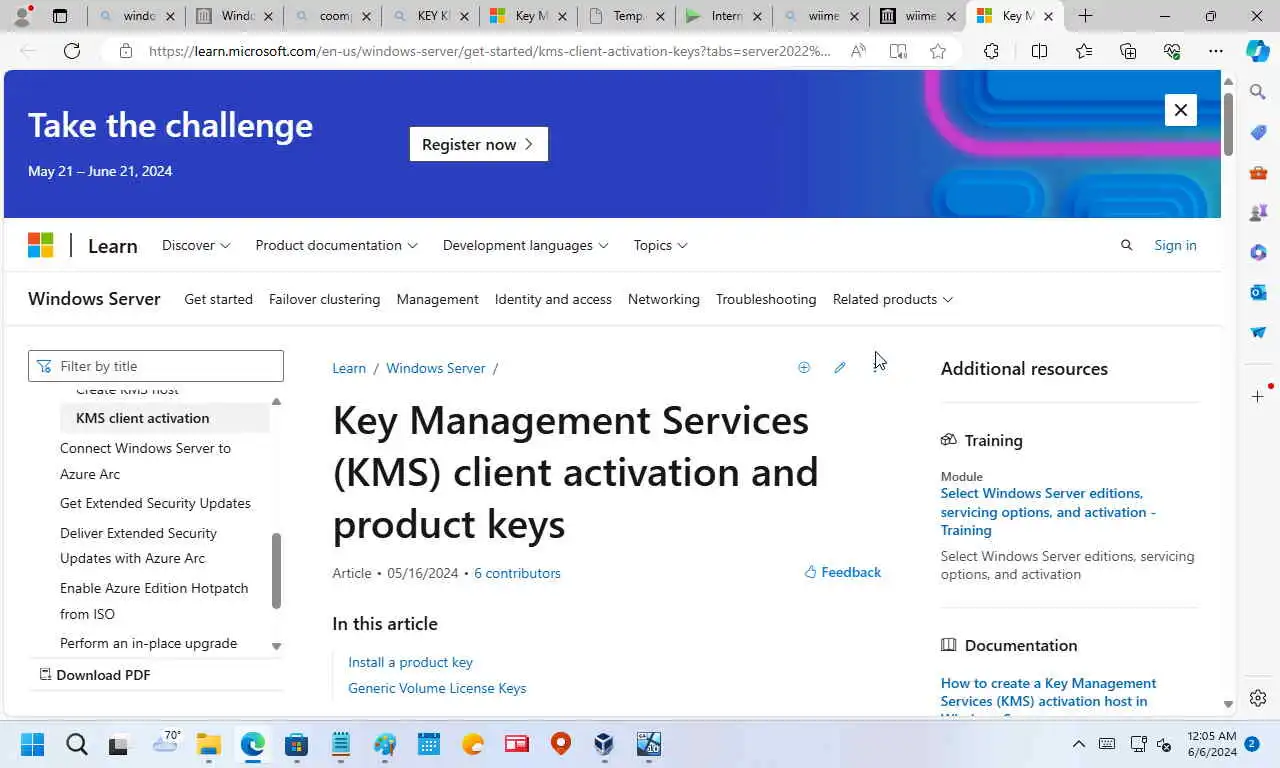The image size is (1280, 768).
Task: Open the Get started nav item
Action: tap(218, 299)
